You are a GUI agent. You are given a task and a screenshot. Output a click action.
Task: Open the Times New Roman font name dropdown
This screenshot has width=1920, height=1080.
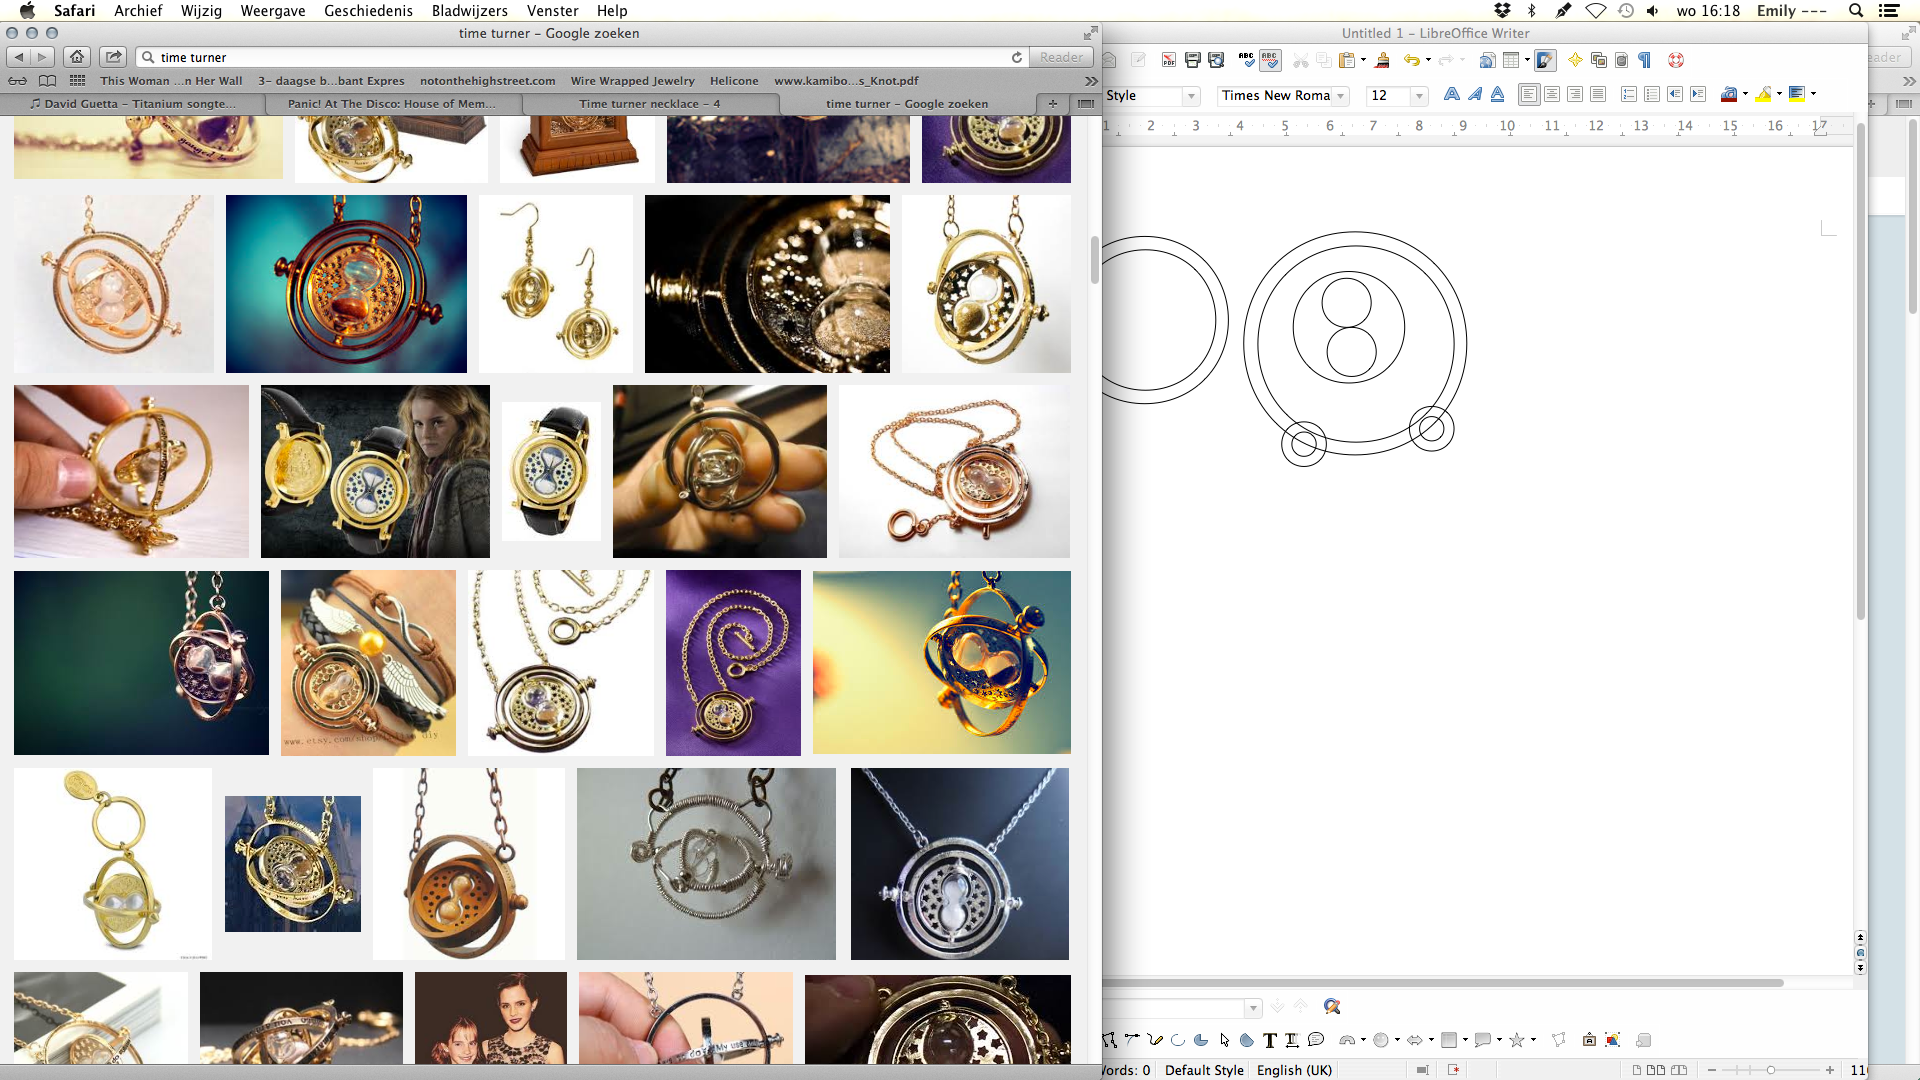[x=1341, y=95]
